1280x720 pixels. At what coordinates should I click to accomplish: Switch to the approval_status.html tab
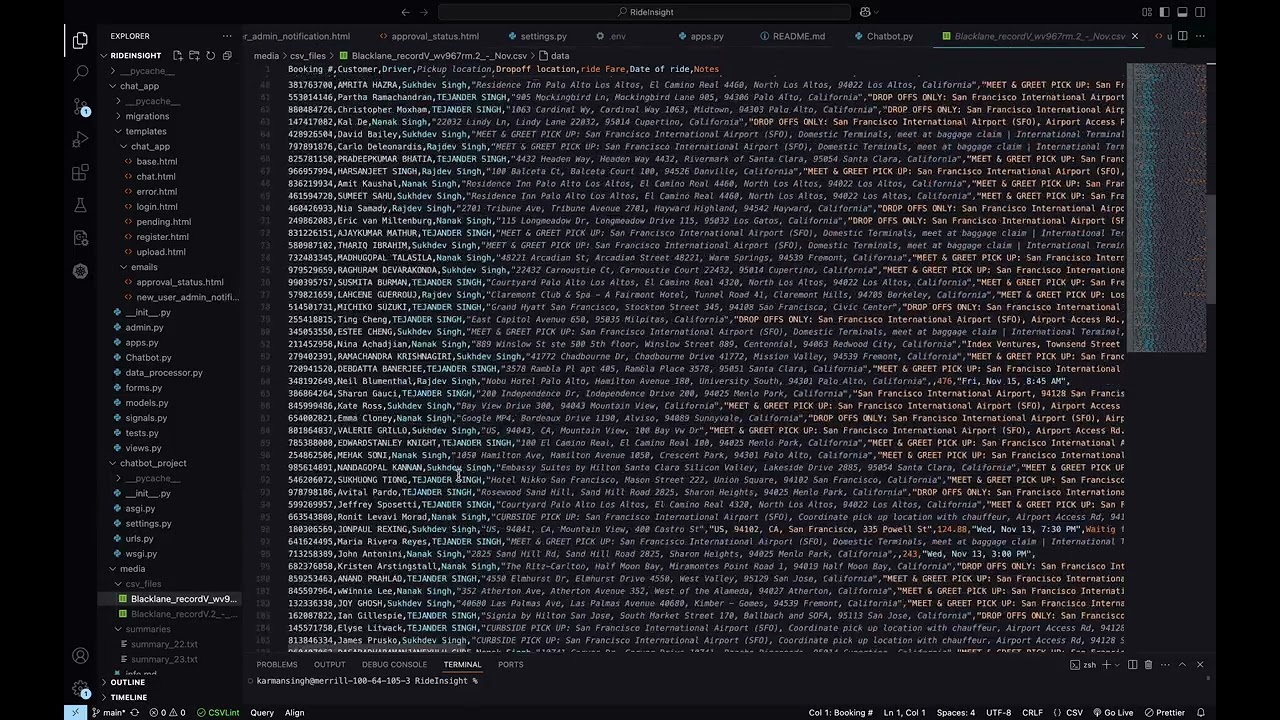433,36
